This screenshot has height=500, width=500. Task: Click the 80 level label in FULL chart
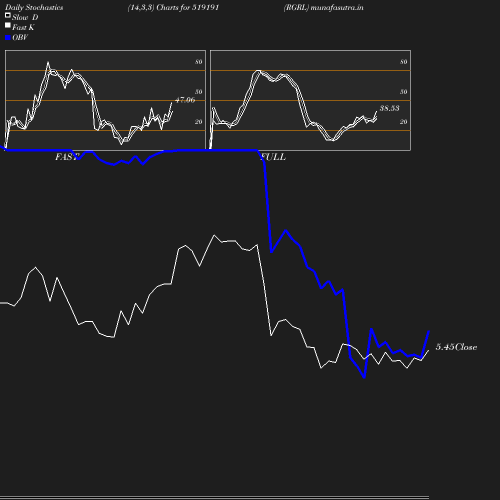point(404,62)
